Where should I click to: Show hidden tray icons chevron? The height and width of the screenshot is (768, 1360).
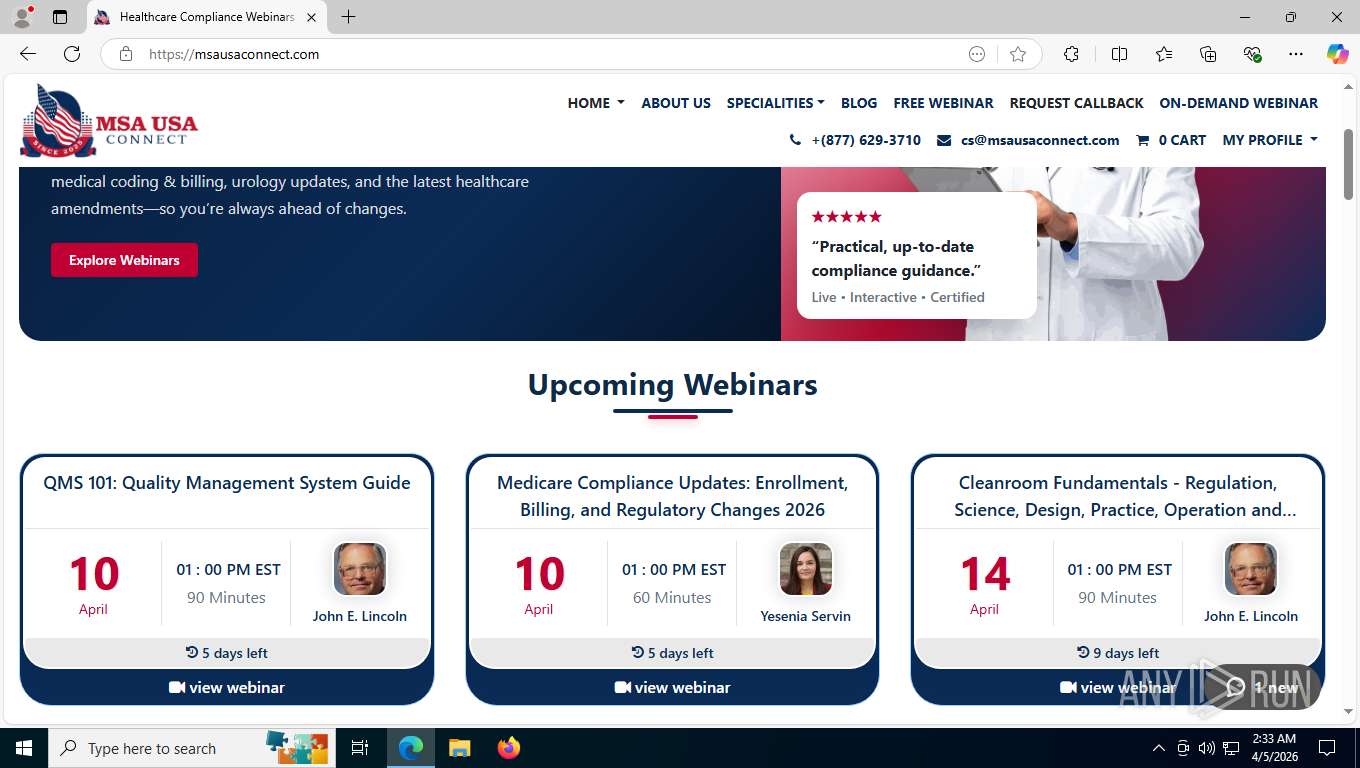pyautogui.click(x=1159, y=748)
